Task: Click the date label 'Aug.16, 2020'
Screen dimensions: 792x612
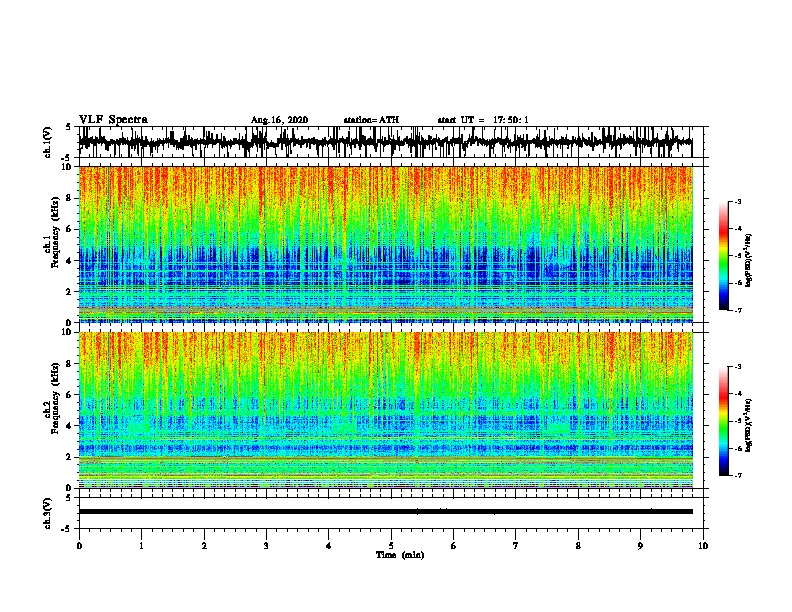Action: [x=279, y=120]
